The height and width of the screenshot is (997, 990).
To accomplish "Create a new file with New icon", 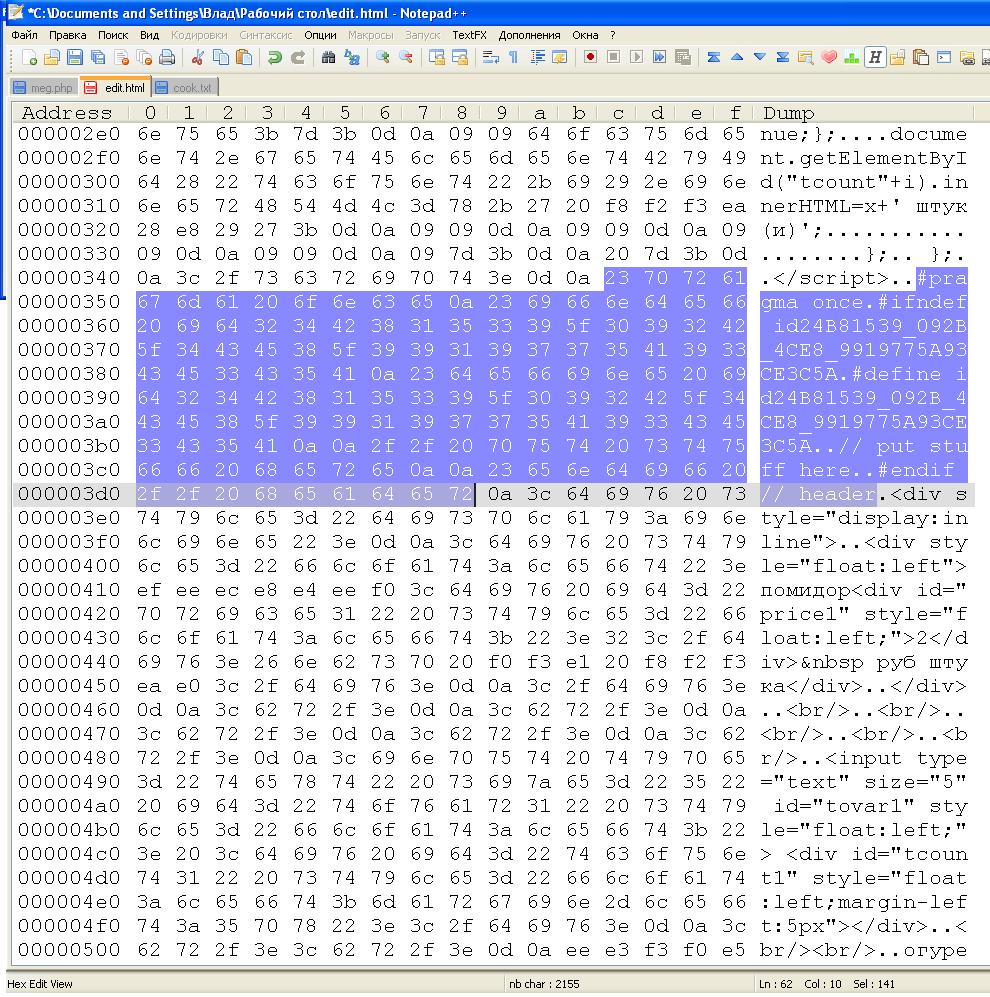I will pos(29,58).
